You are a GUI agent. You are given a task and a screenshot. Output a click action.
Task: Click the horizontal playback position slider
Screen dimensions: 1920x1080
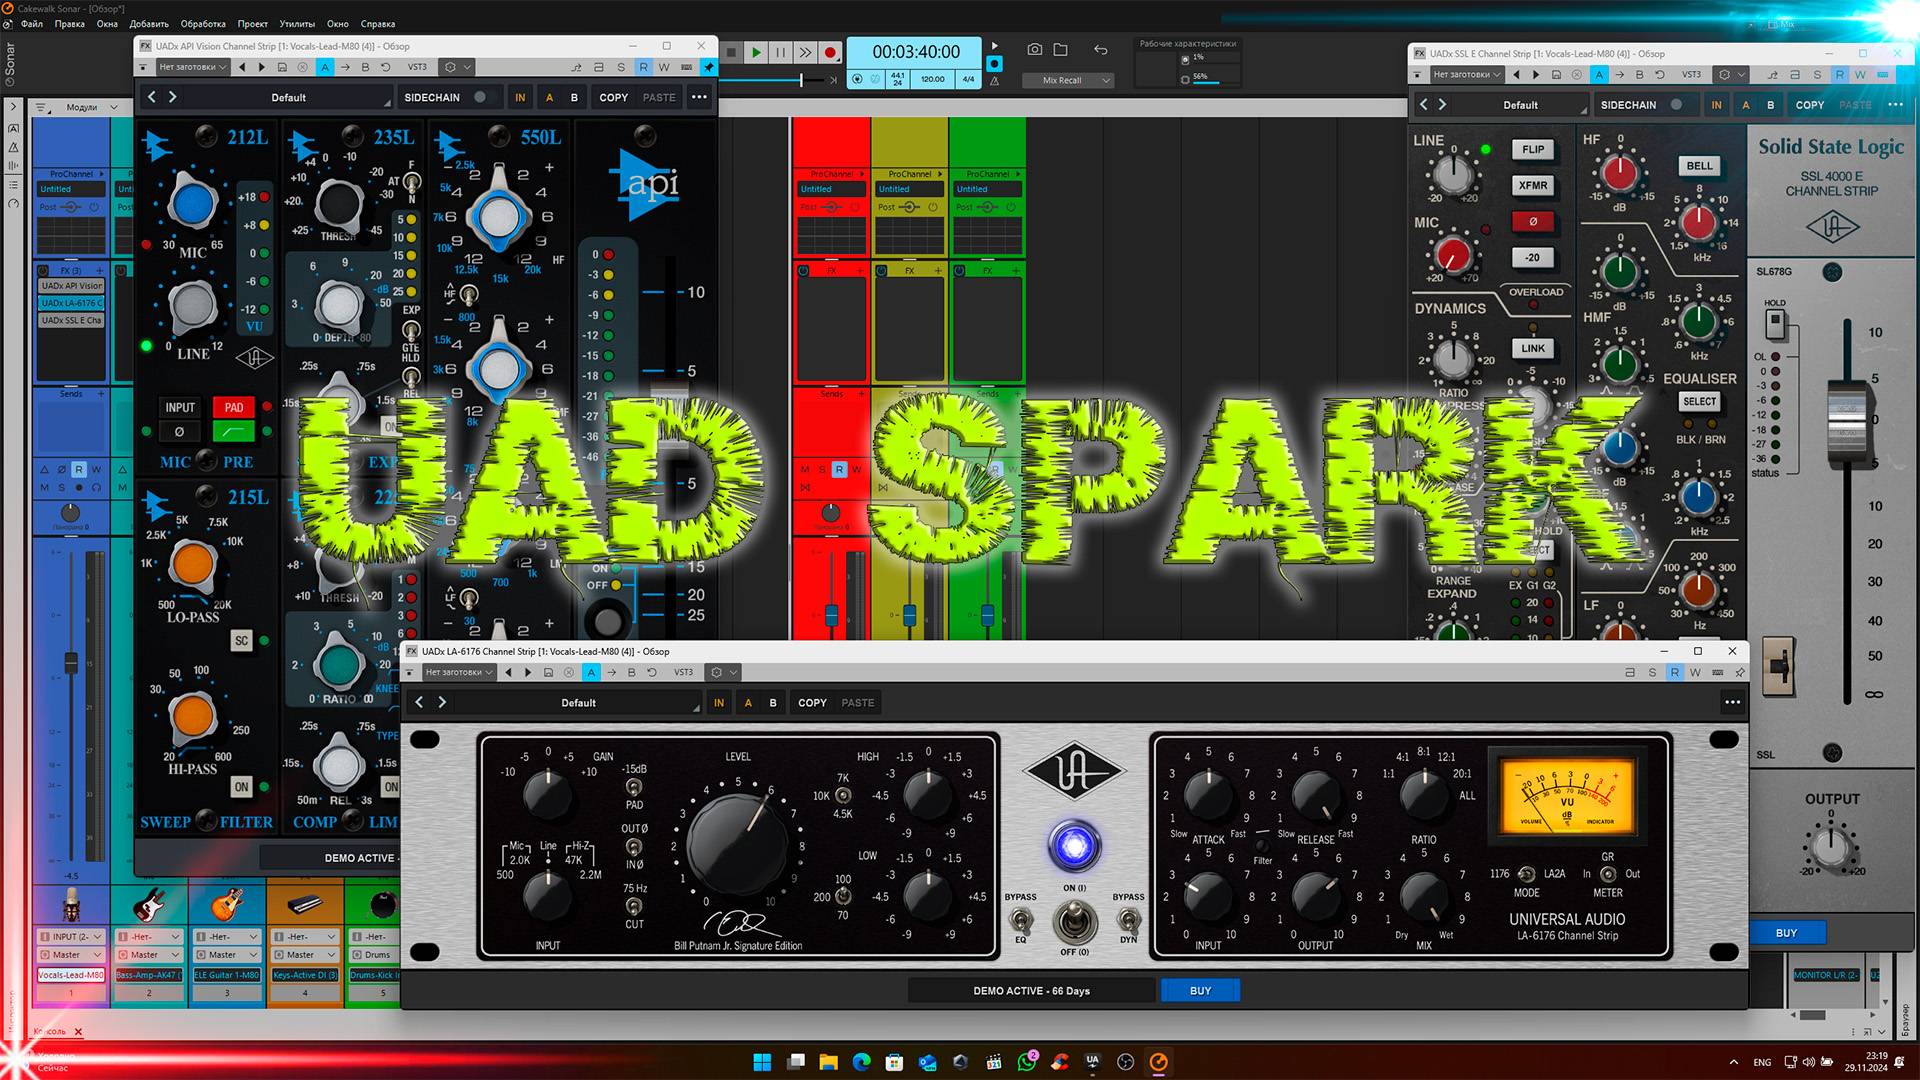[803, 80]
